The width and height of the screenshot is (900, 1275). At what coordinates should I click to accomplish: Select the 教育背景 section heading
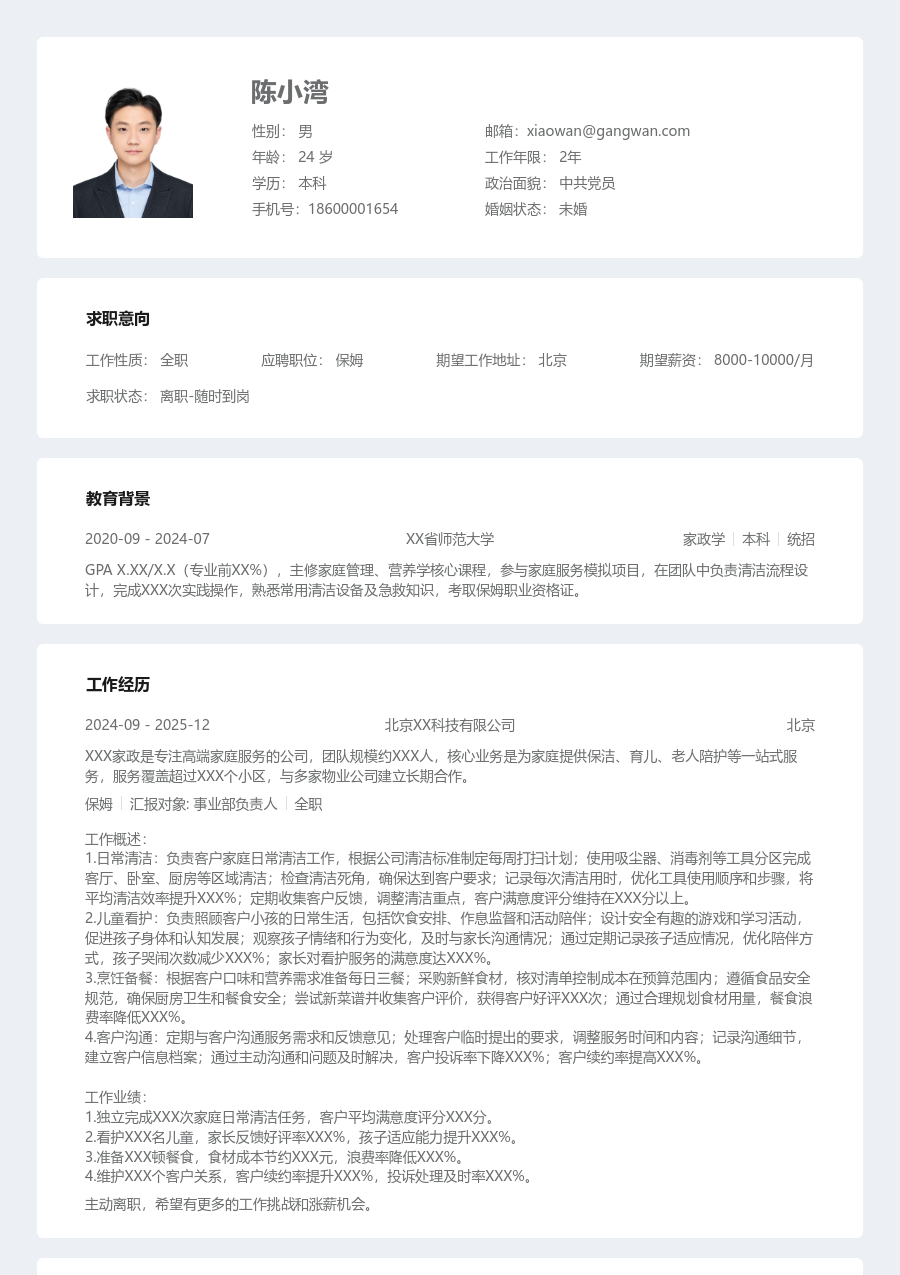tap(118, 499)
